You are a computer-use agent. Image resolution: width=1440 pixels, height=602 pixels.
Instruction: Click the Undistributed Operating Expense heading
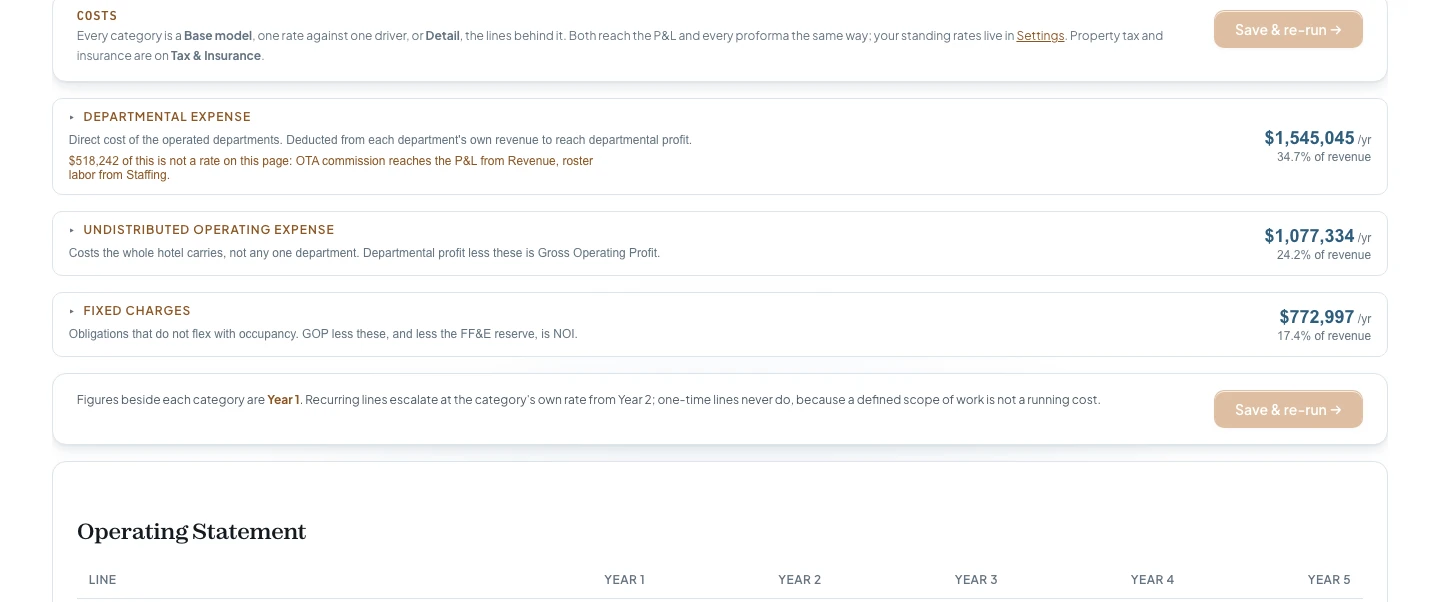209,230
